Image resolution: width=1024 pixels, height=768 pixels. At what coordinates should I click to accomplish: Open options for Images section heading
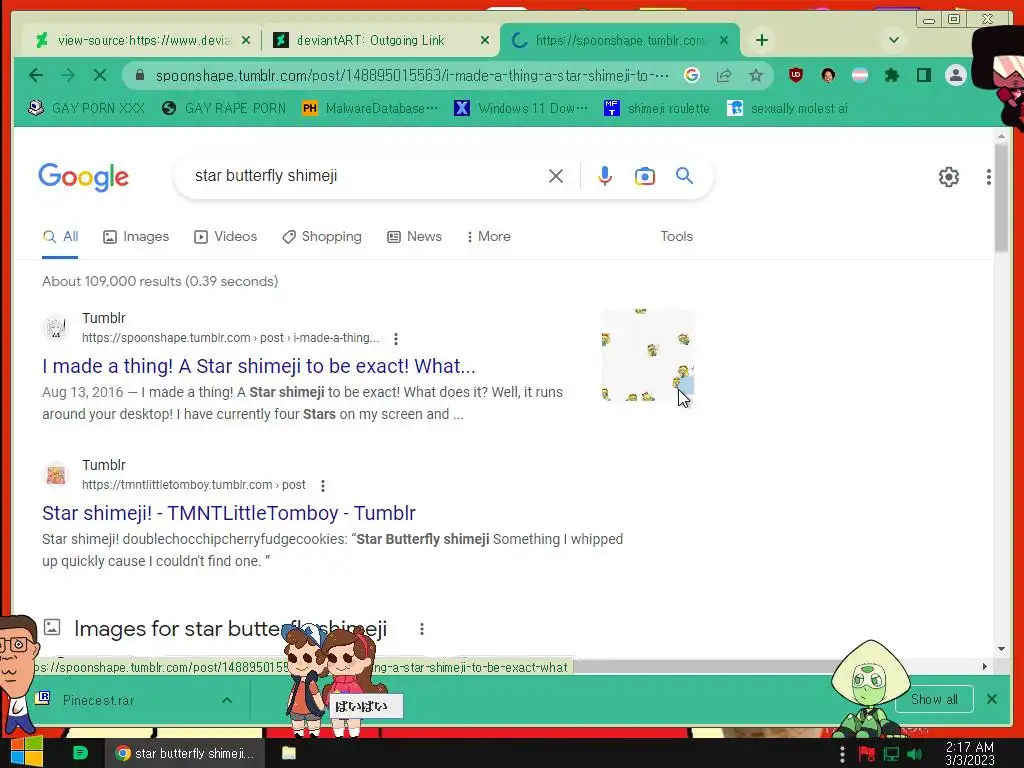point(422,629)
